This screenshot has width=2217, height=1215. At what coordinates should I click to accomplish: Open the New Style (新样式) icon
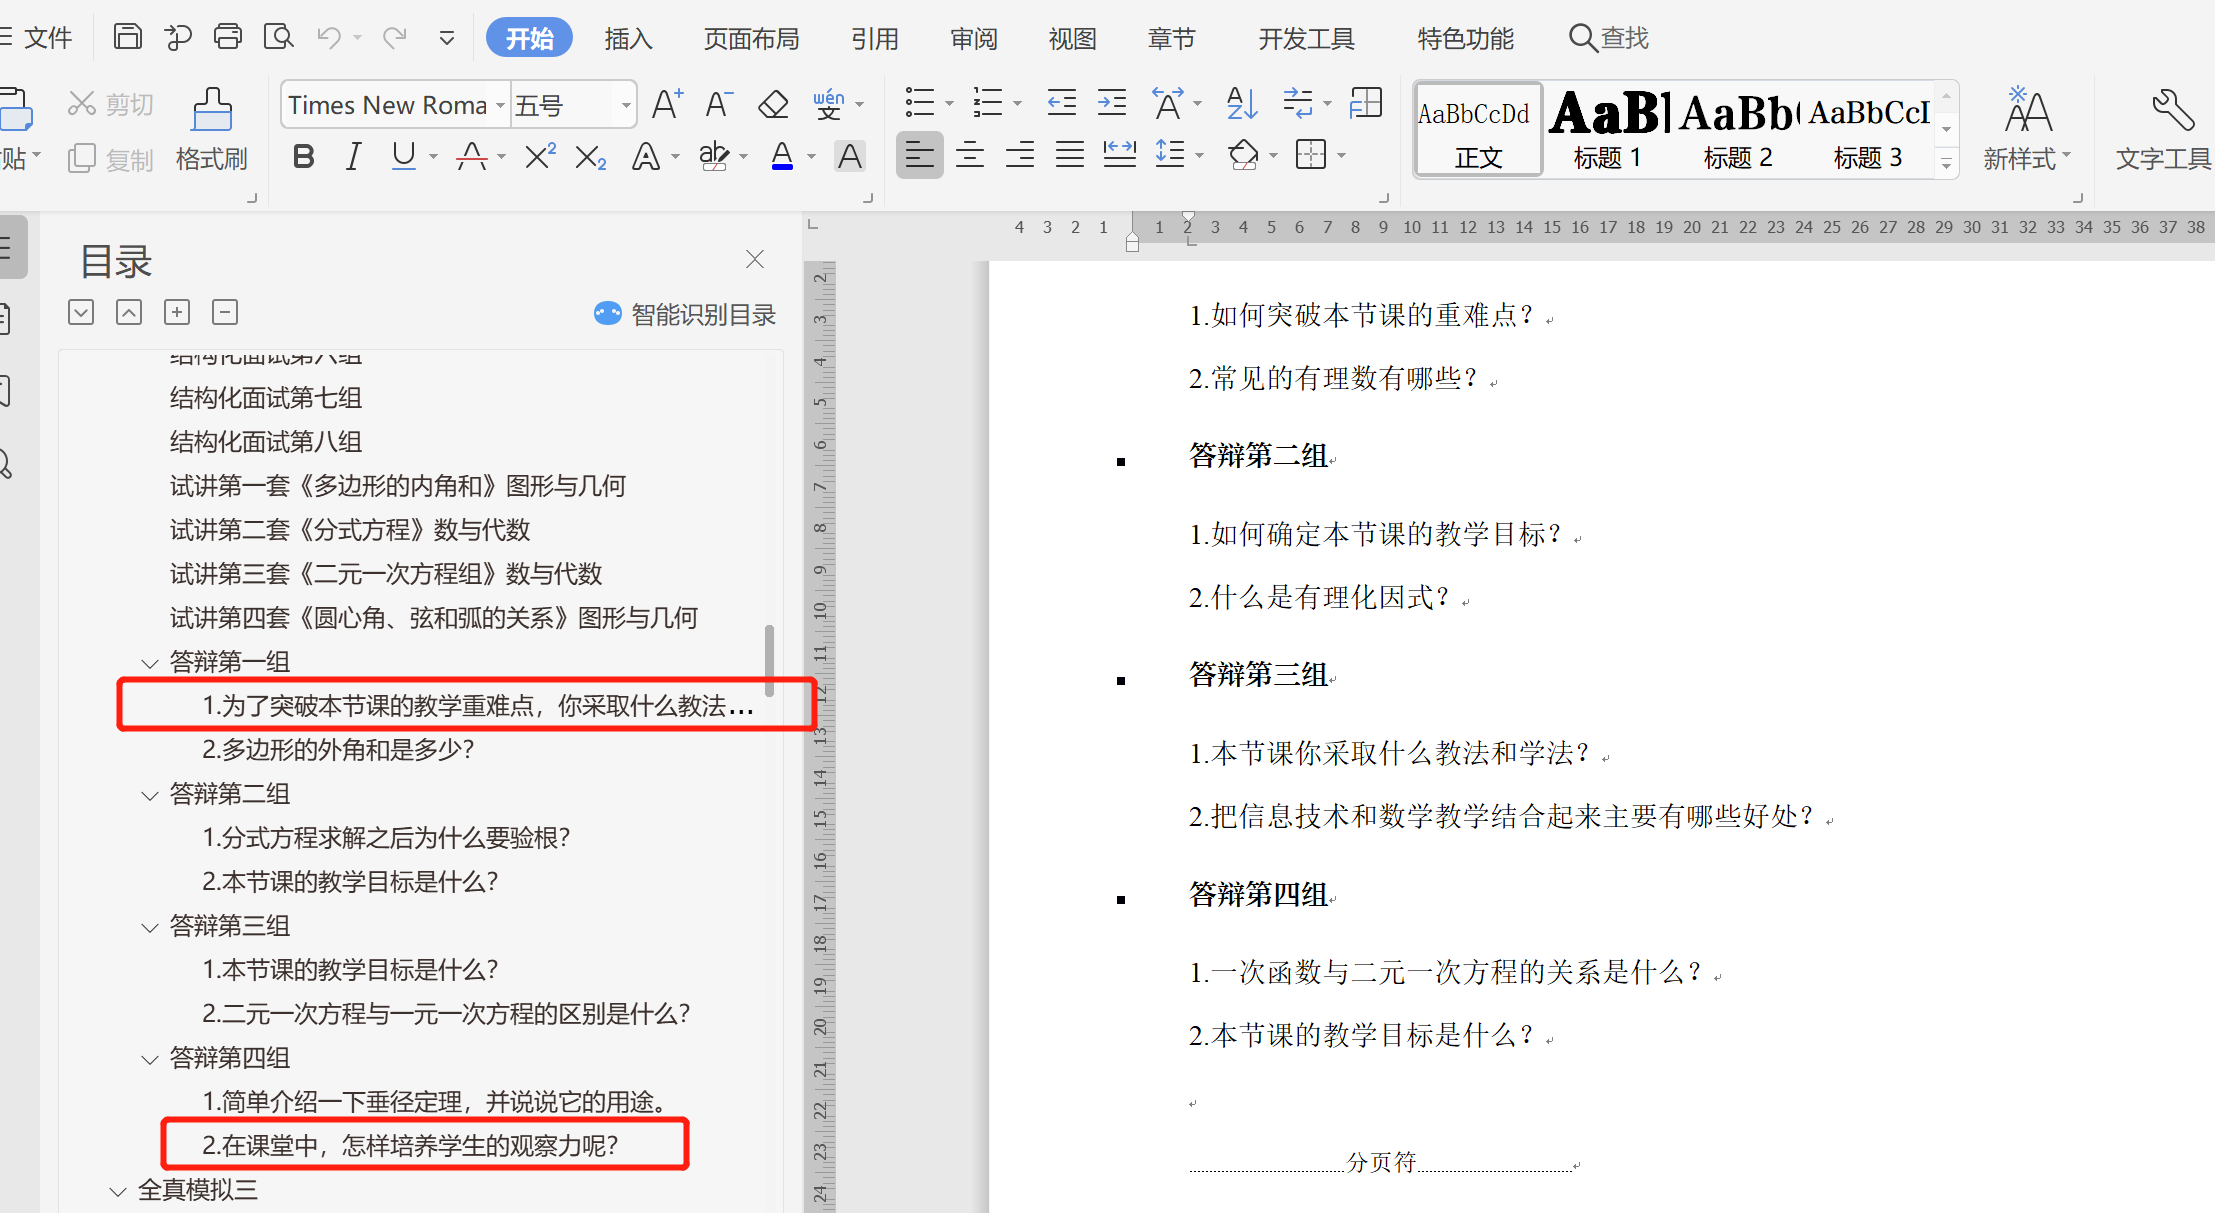pyautogui.click(x=2027, y=110)
